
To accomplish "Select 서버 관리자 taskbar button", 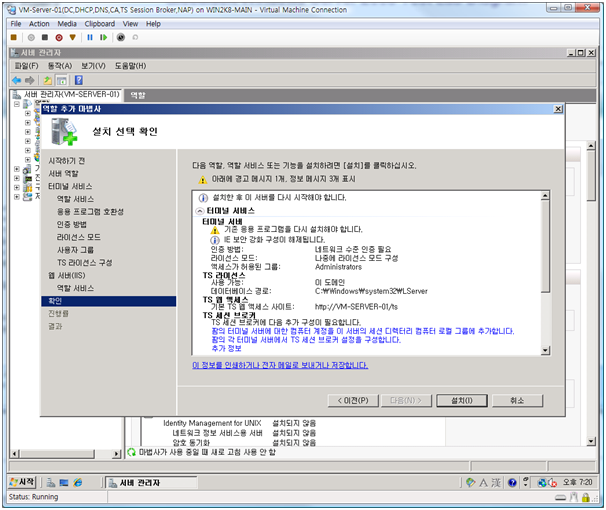I will 152,483.
